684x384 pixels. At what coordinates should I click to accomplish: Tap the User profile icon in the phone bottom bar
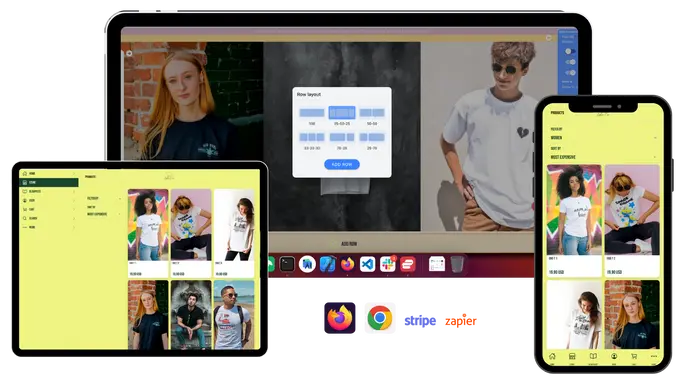[614, 357]
